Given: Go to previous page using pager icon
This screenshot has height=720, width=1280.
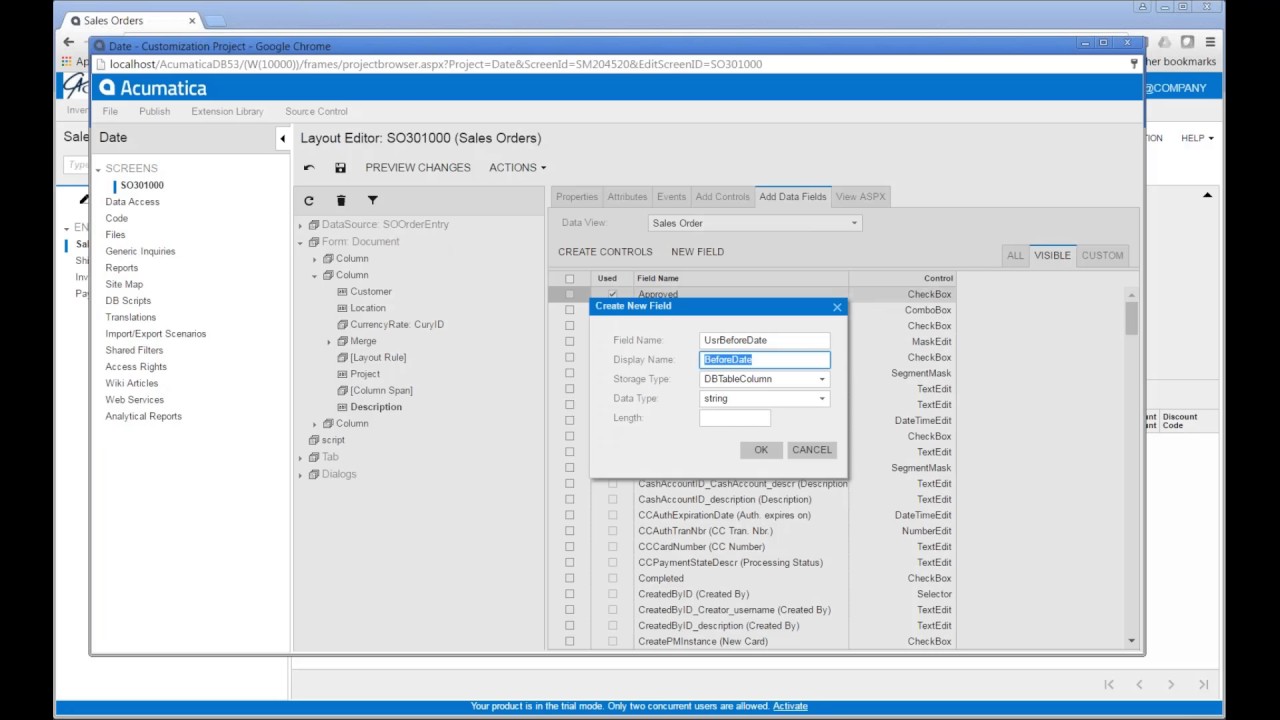Looking at the screenshot, I should click(1139, 684).
